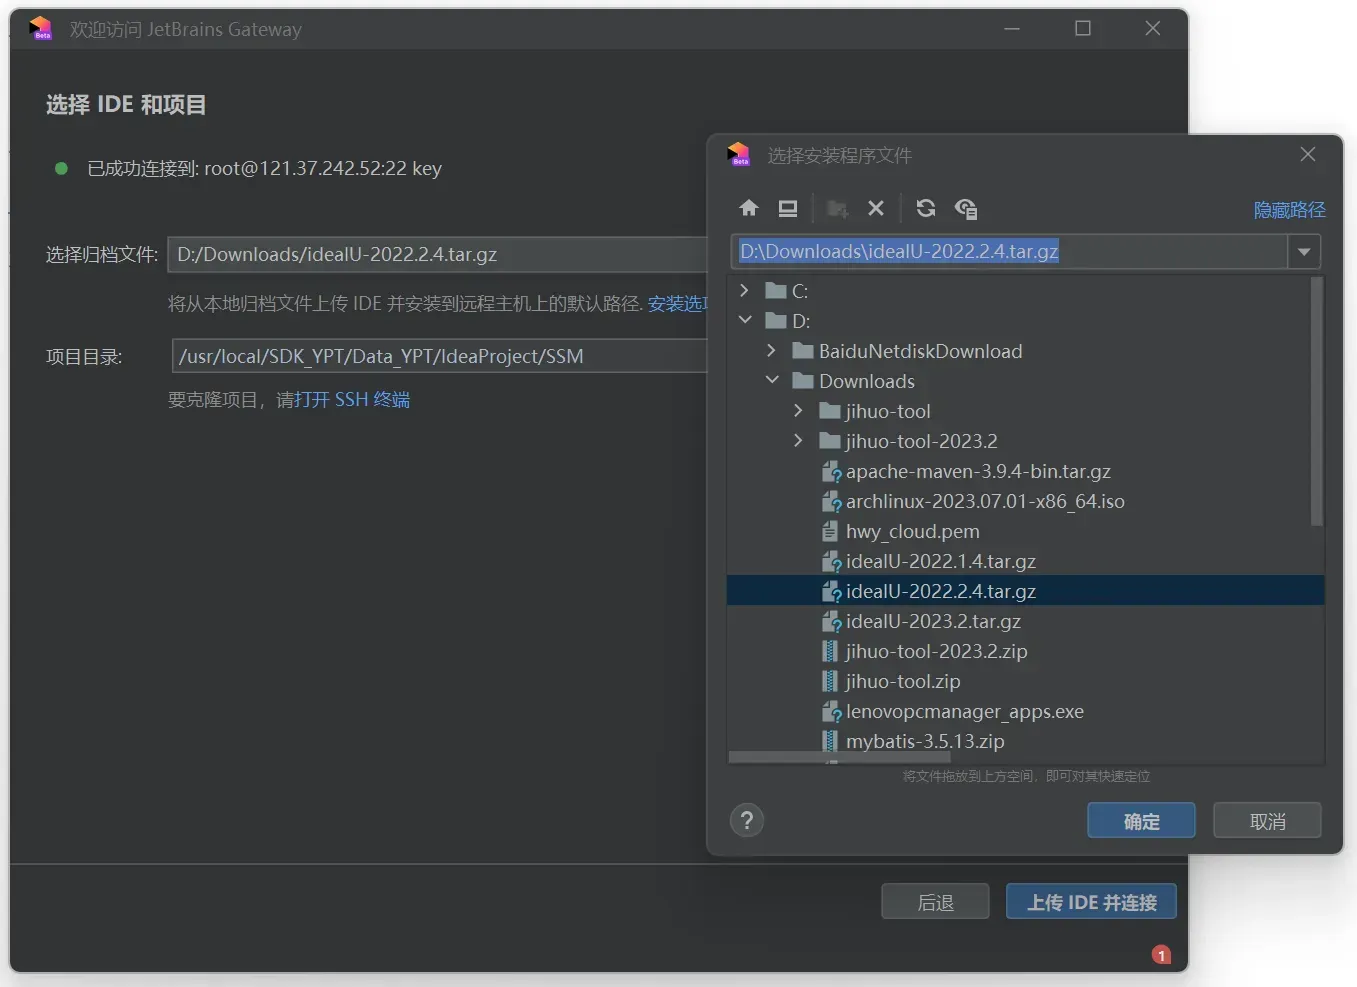Select idealU-2023.2.tar.gz in file tree

point(932,621)
